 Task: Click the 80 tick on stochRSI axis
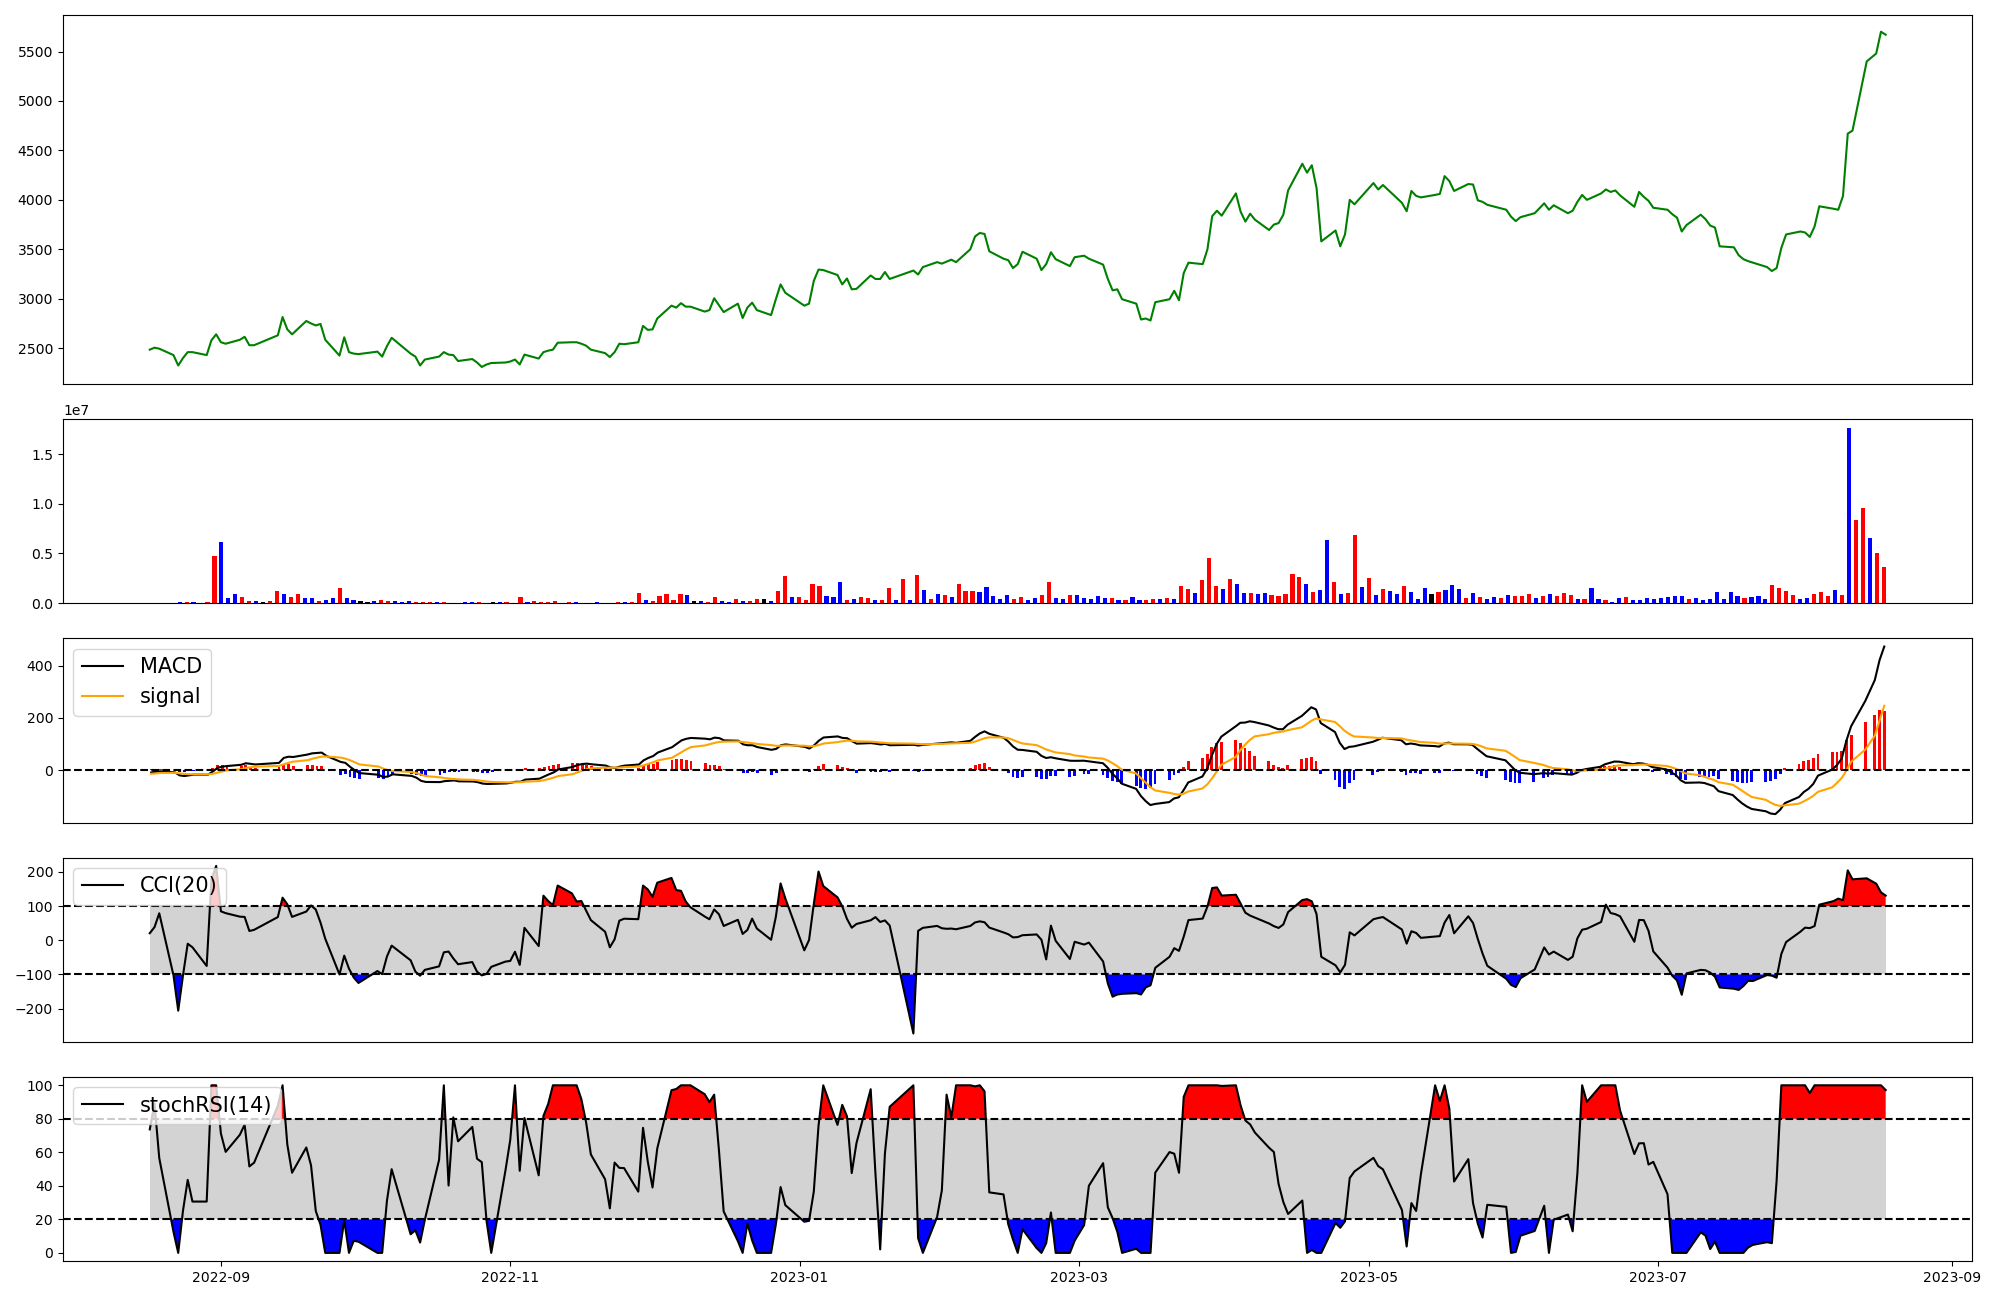[x=44, y=1119]
